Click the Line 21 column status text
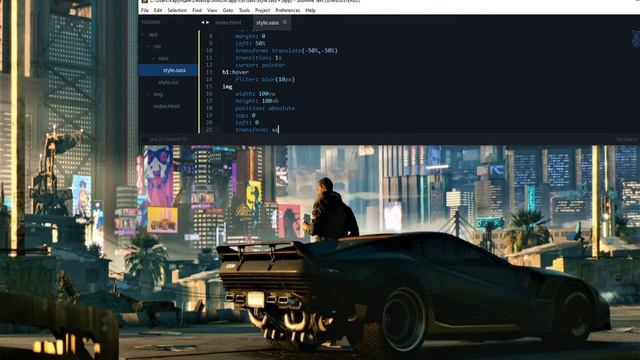640x360 pixels. (x=168, y=140)
